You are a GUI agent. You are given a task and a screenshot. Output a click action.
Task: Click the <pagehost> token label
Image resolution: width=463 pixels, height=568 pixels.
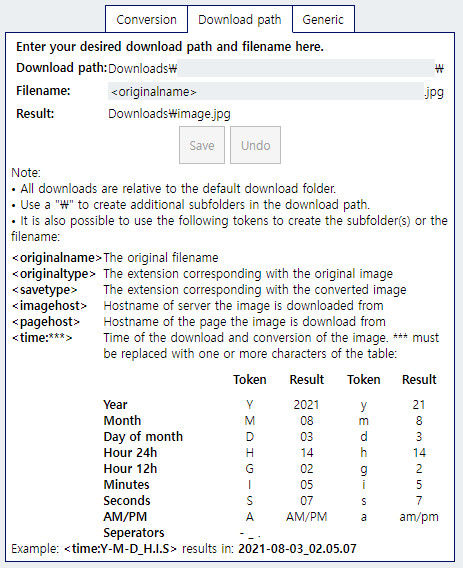[46, 322]
